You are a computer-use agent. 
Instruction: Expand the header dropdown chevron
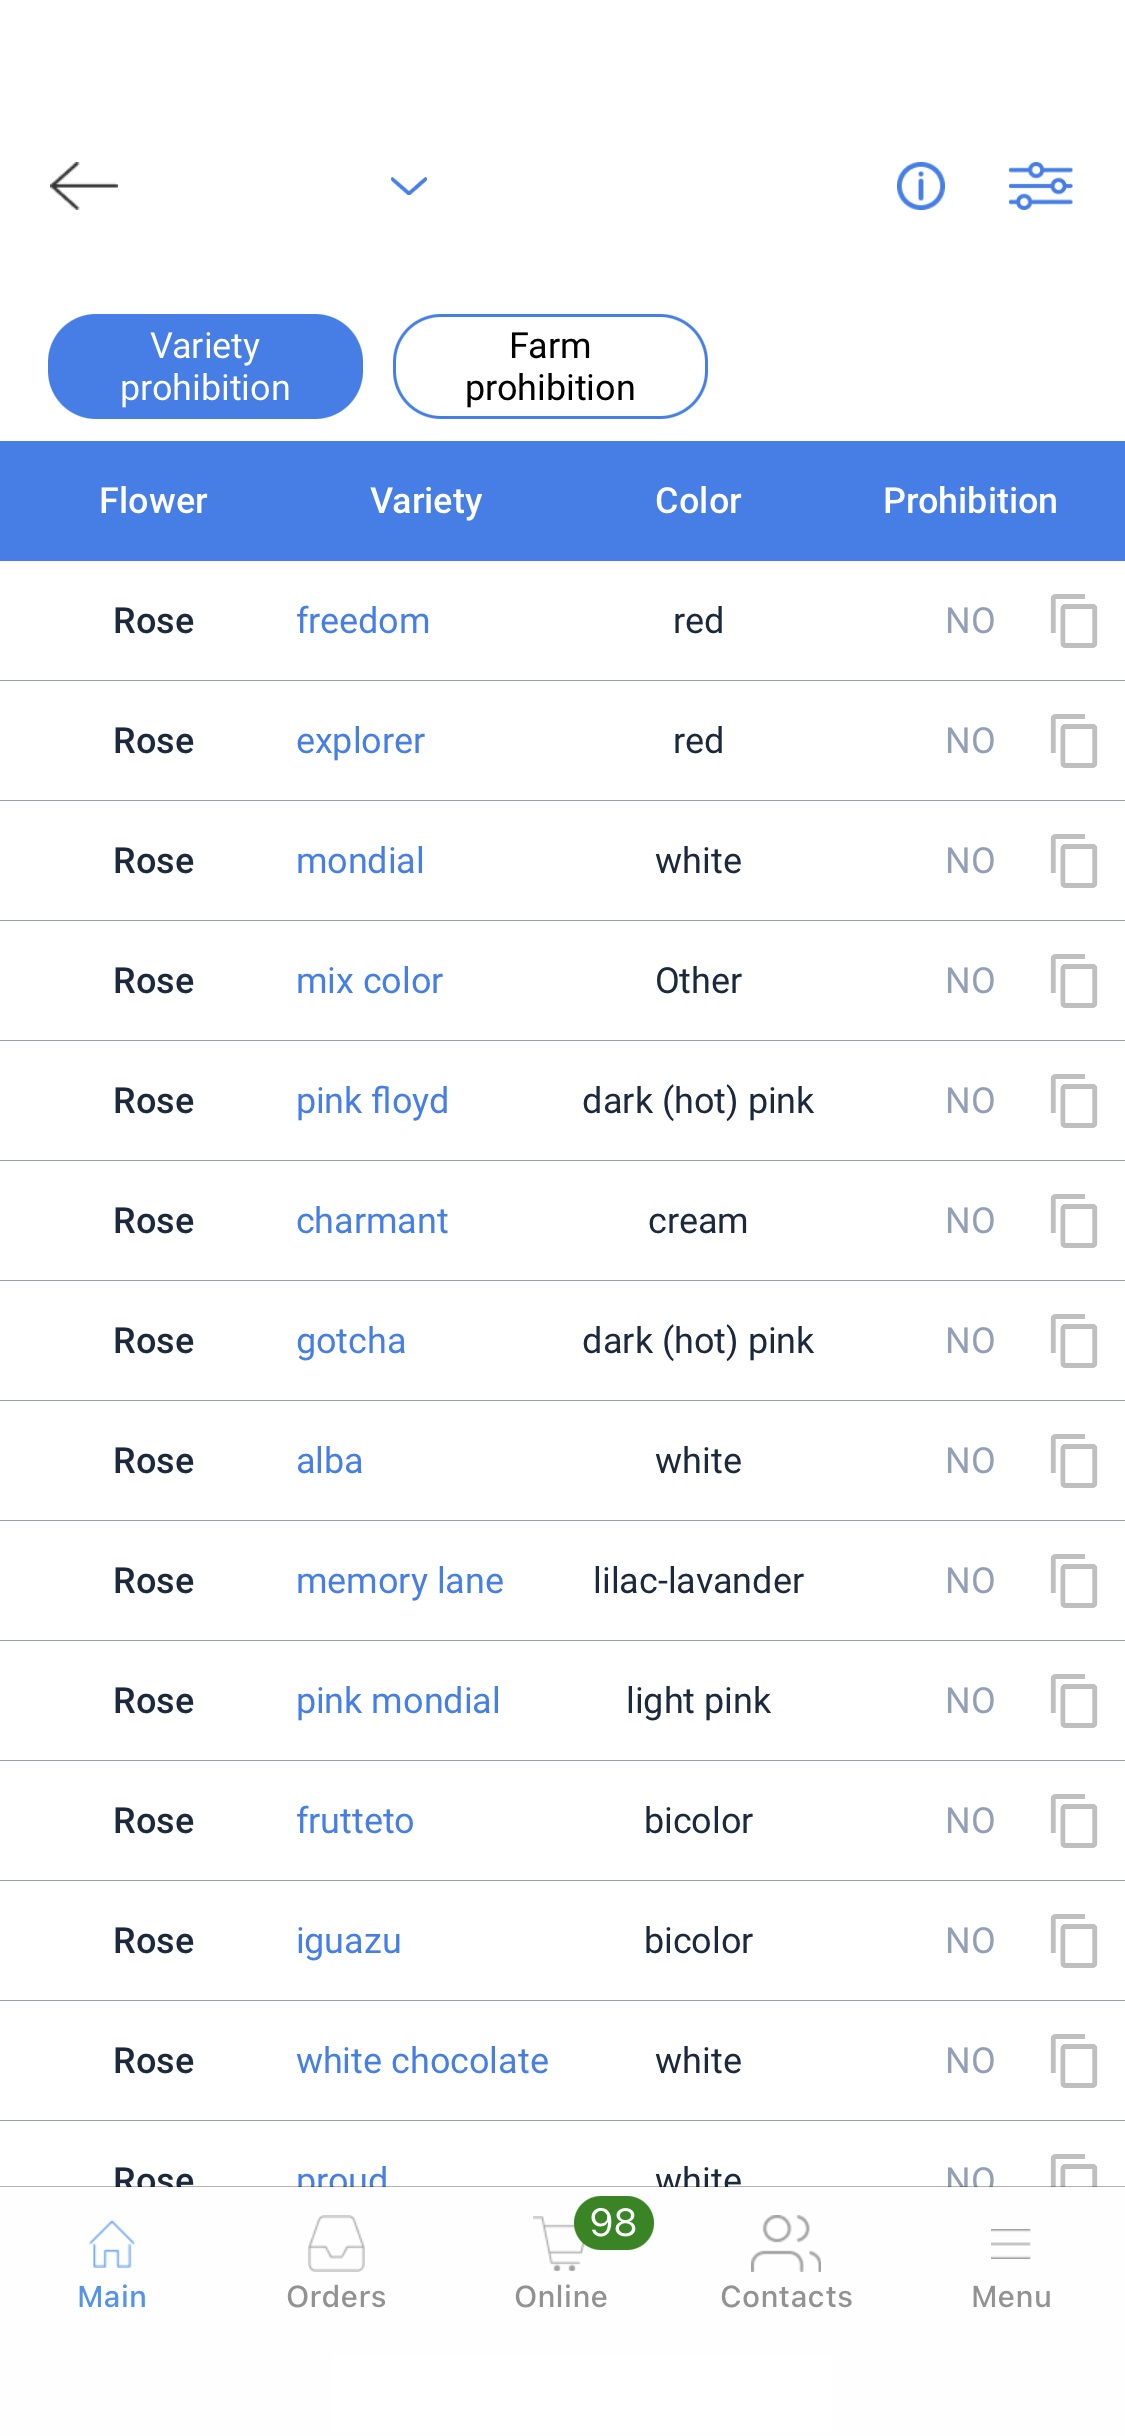pyautogui.click(x=408, y=186)
